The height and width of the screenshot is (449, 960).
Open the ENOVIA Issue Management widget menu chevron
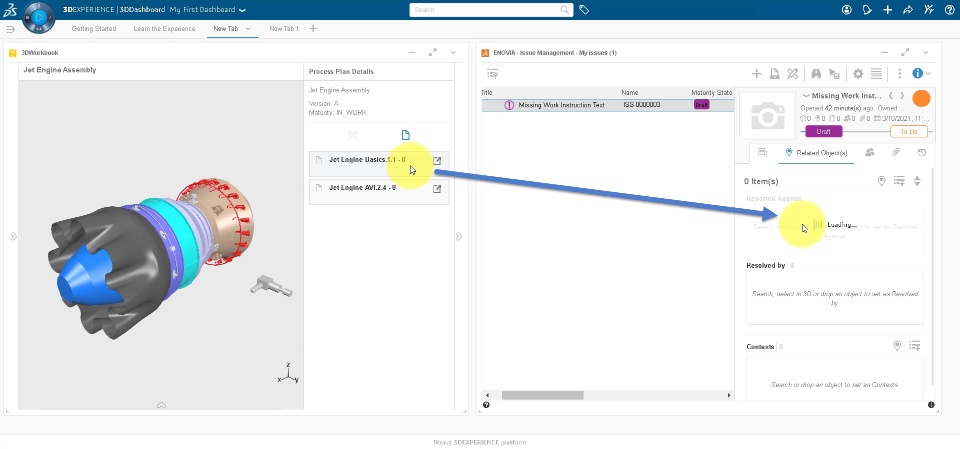click(x=925, y=53)
